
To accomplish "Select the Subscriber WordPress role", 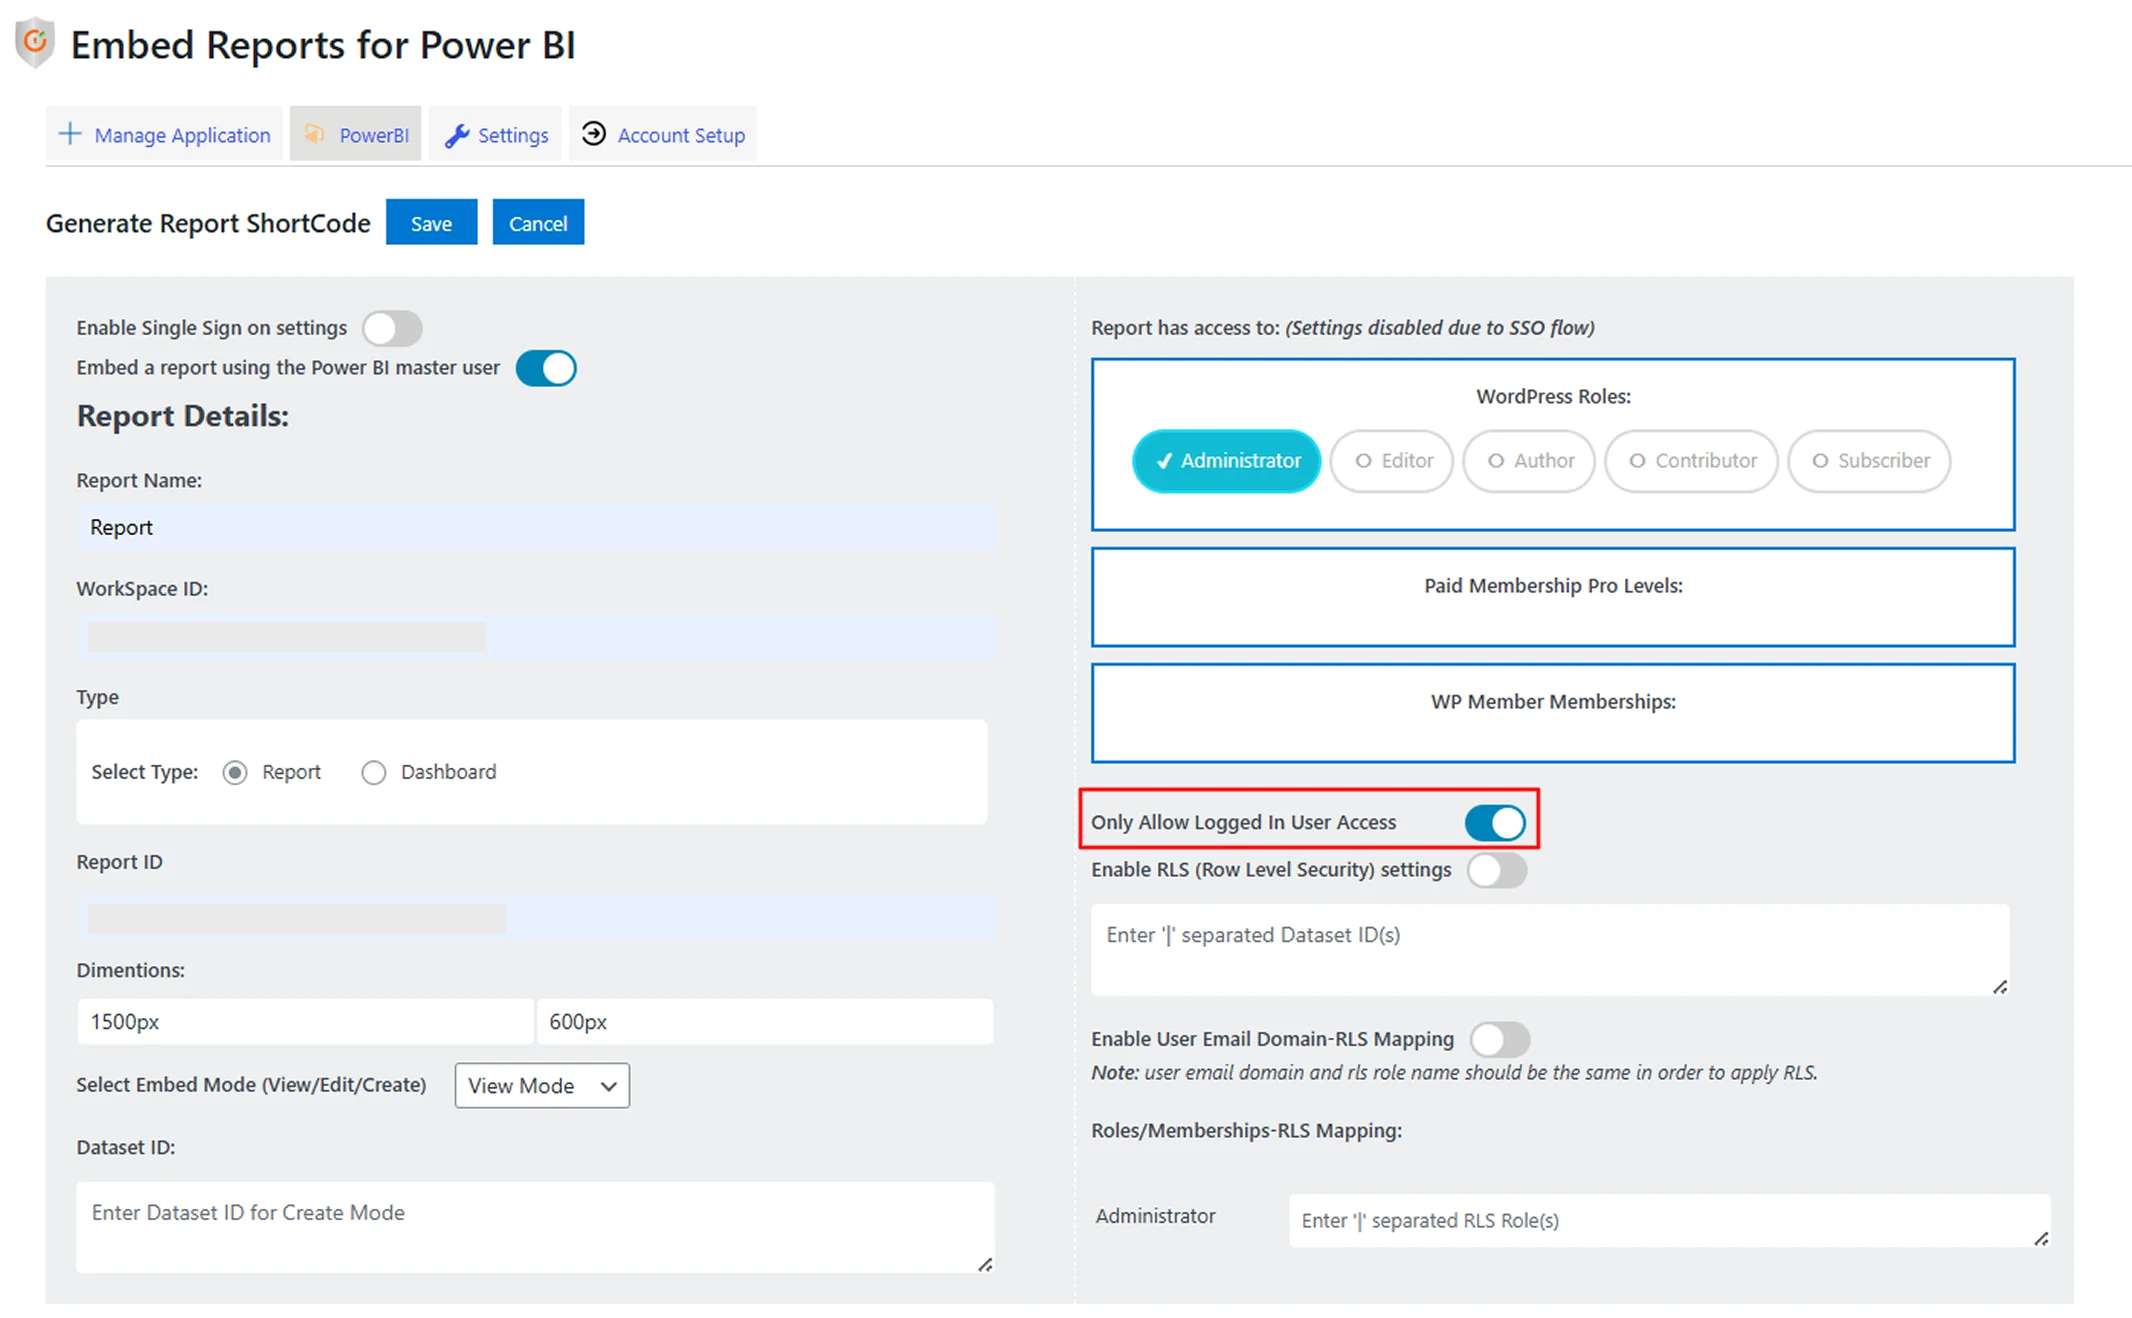I will pyautogui.click(x=1869, y=461).
